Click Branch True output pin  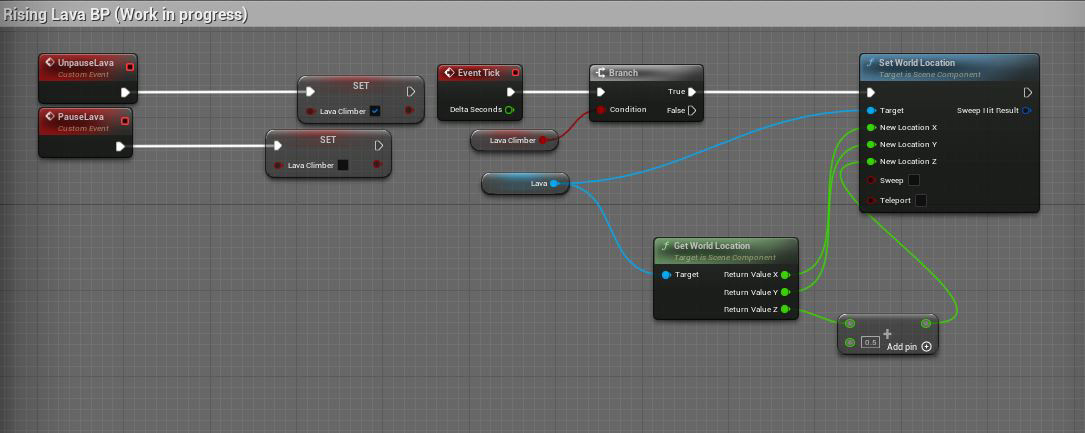click(x=692, y=91)
